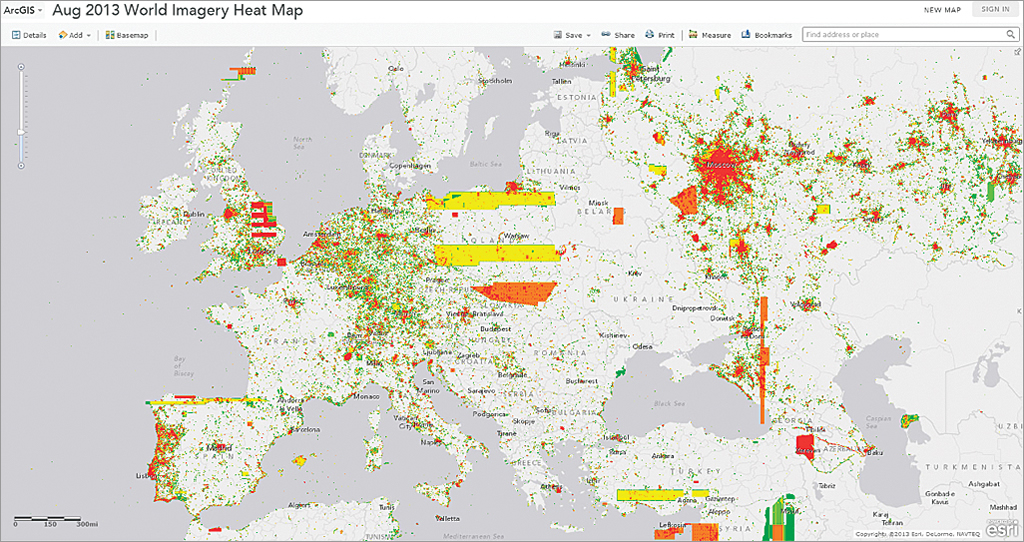Click the Minsk city label
This screenshot has width=1024, height=542.
(598, 202)
